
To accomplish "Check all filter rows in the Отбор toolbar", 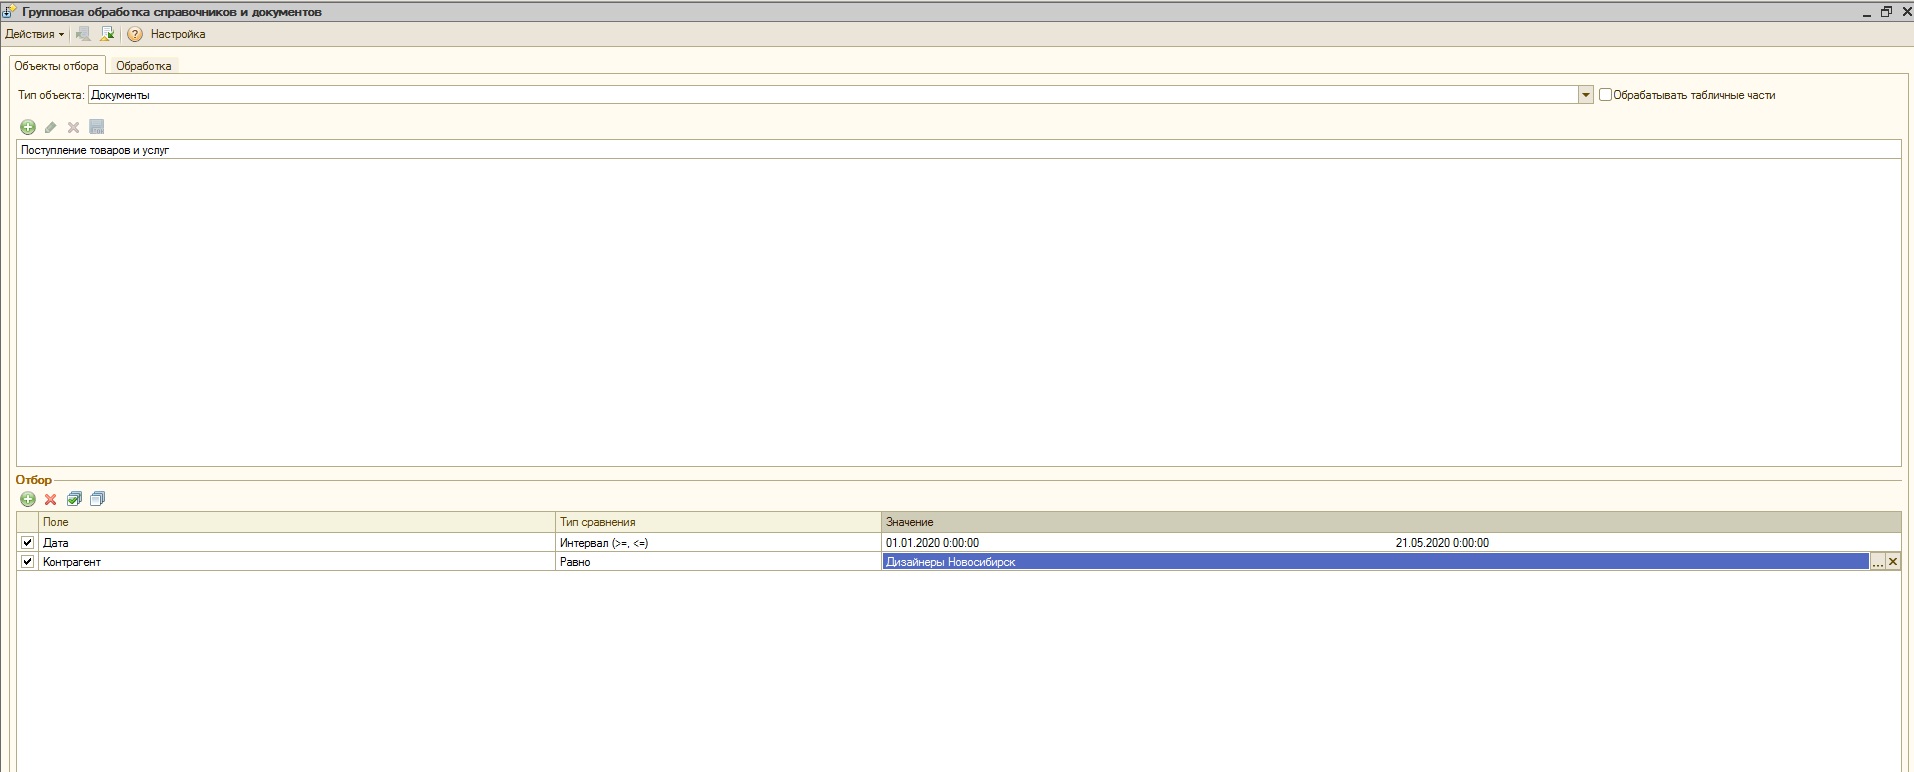I will pos(74,499).
